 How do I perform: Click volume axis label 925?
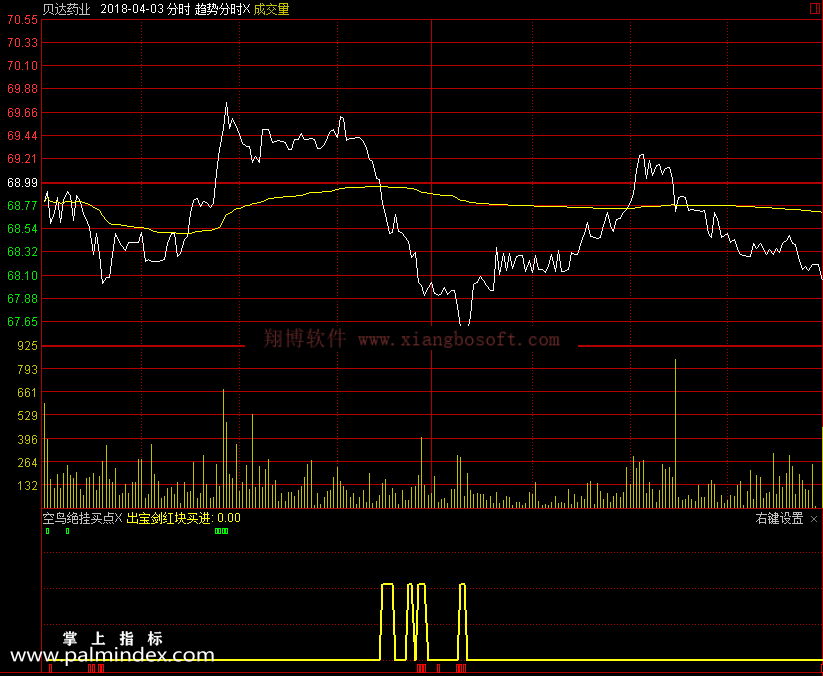pos(27,345)
